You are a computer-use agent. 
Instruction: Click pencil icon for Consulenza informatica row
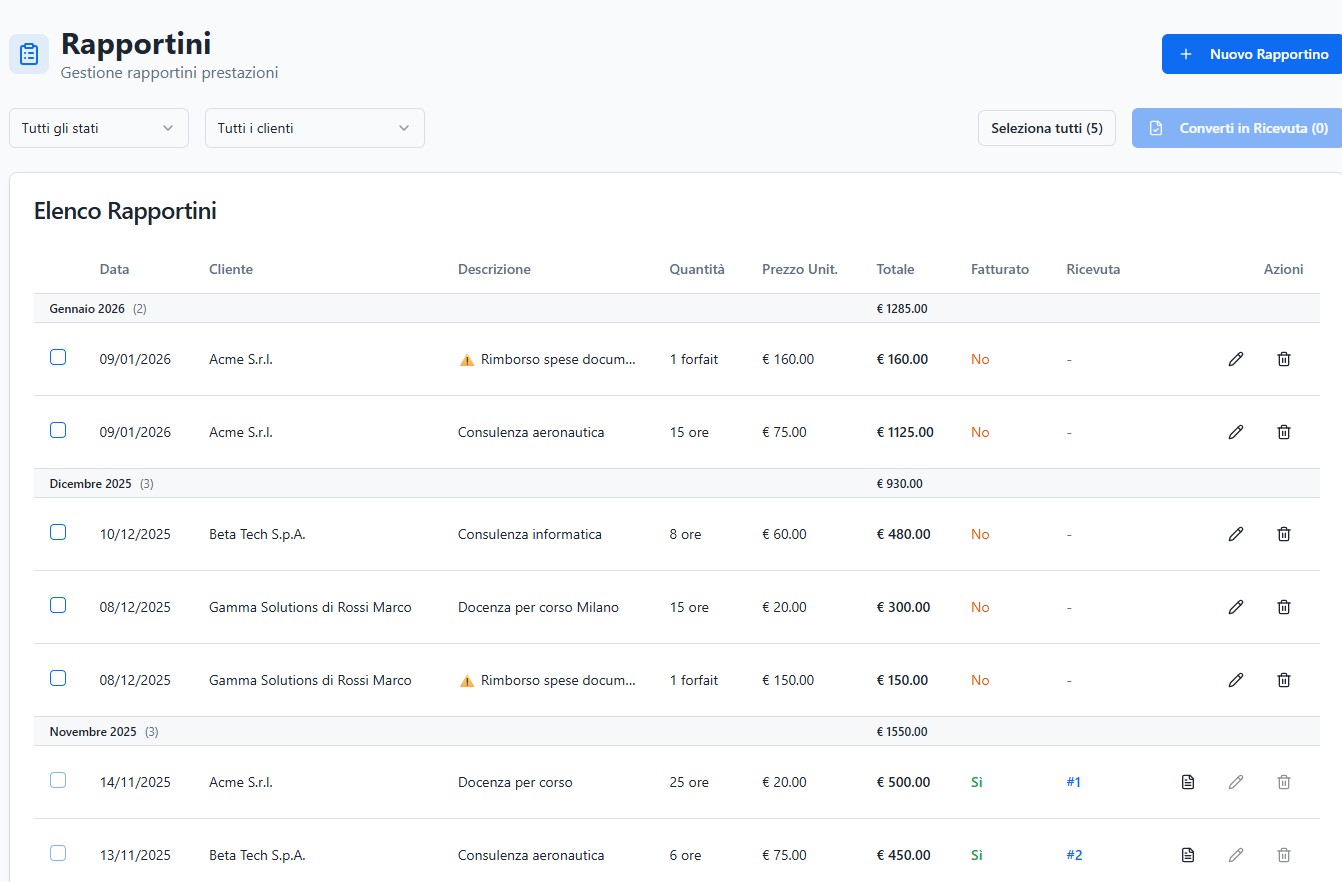point(1235,534)
